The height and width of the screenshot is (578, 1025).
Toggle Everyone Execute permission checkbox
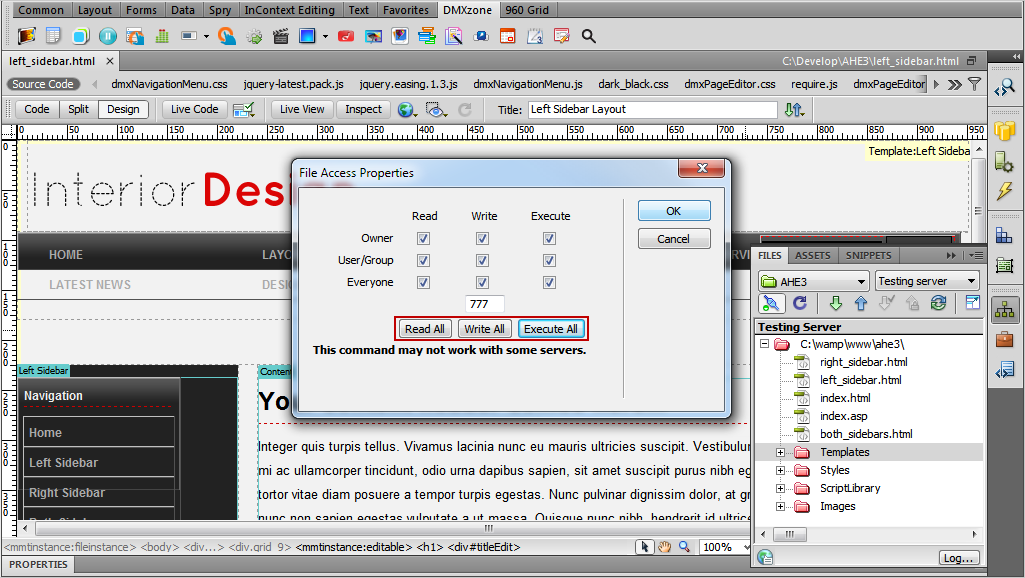pos(549,282)
